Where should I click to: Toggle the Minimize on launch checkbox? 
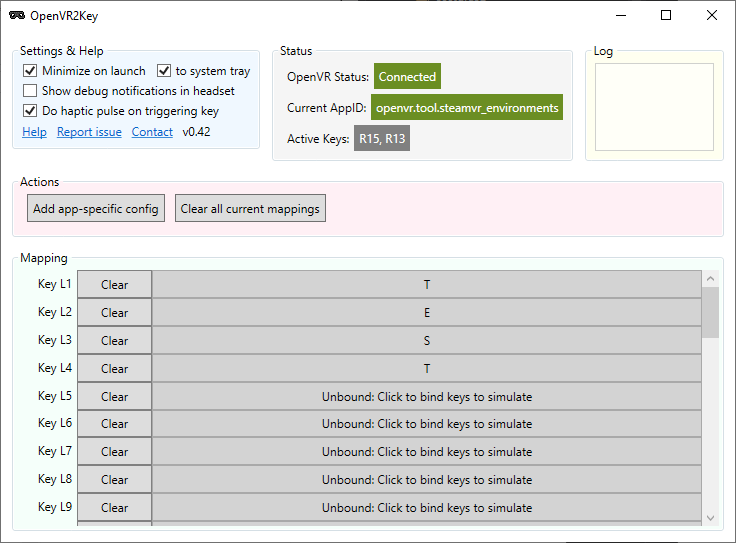click(x=30, y=71)
